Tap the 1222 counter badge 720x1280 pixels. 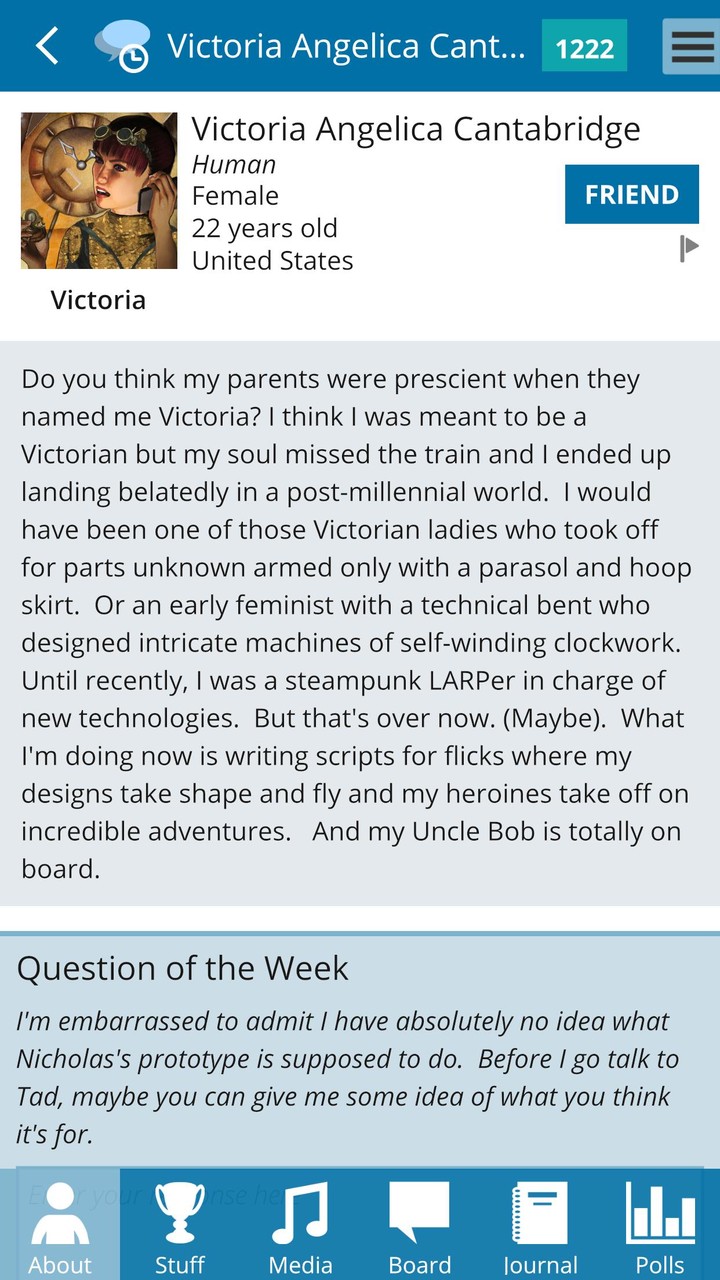point(584,47)
